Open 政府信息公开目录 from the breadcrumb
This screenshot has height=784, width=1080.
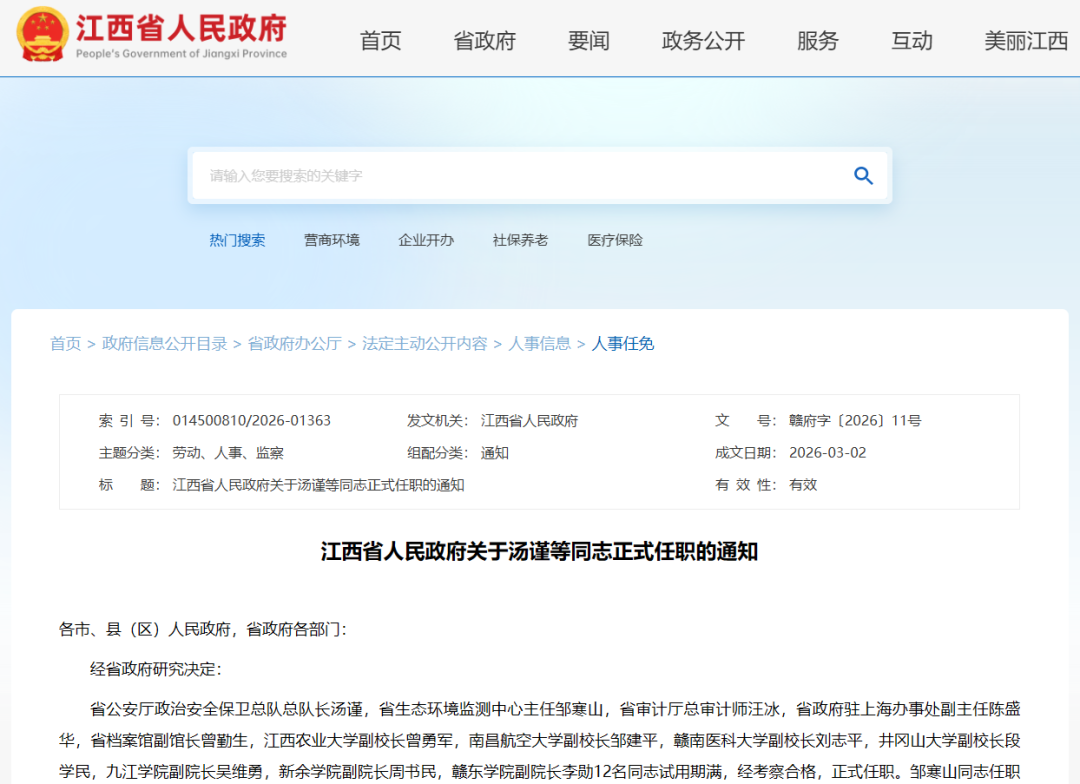tap(160, 343)
